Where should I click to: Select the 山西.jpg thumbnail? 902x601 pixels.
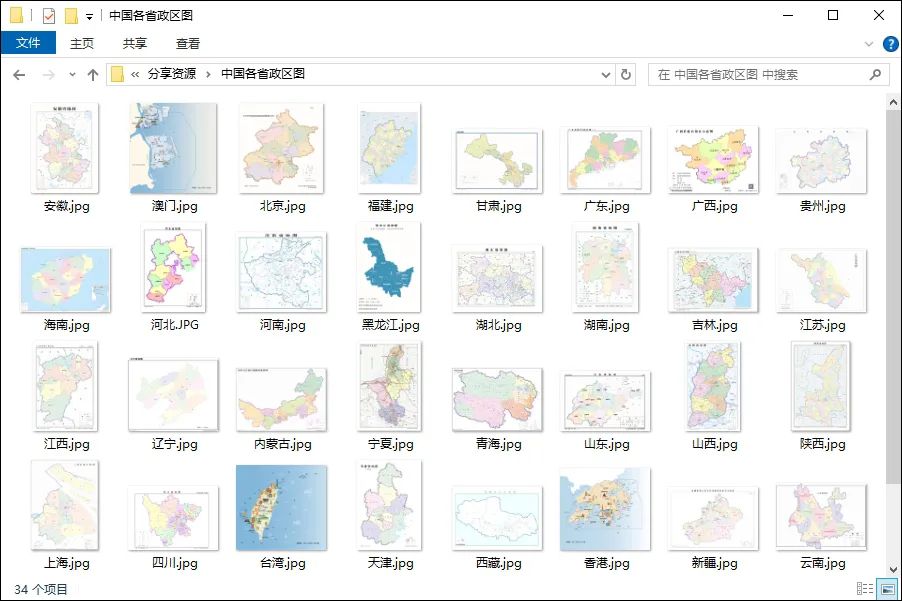pos(713,386)
